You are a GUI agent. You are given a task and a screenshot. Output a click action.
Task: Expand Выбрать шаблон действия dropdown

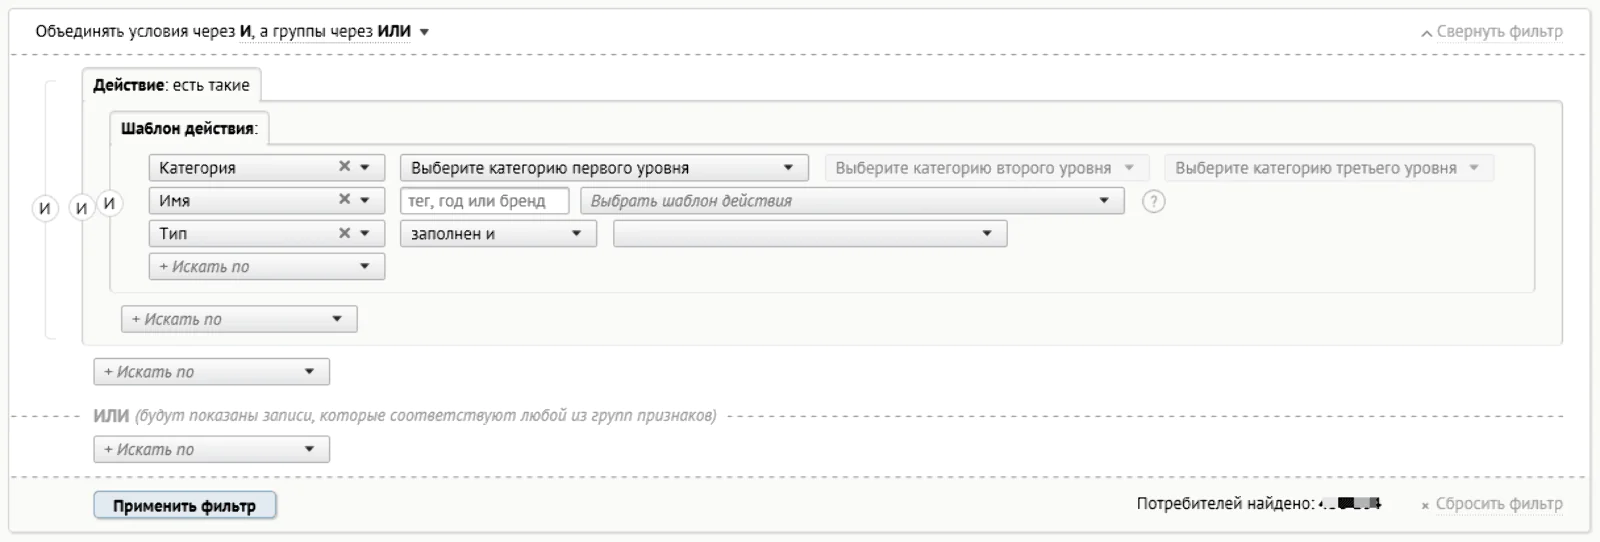[x=852, y=200]
